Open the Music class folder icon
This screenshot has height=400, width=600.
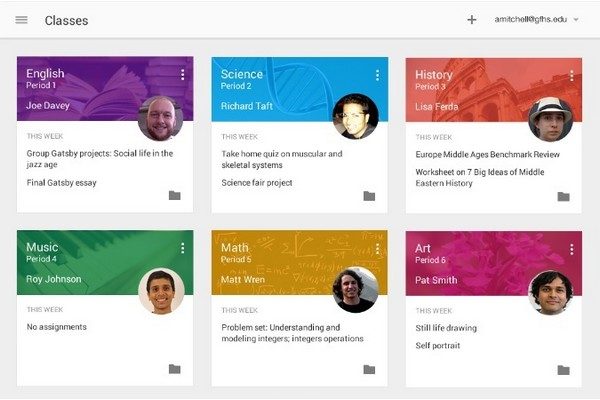[x=175, y=369]
